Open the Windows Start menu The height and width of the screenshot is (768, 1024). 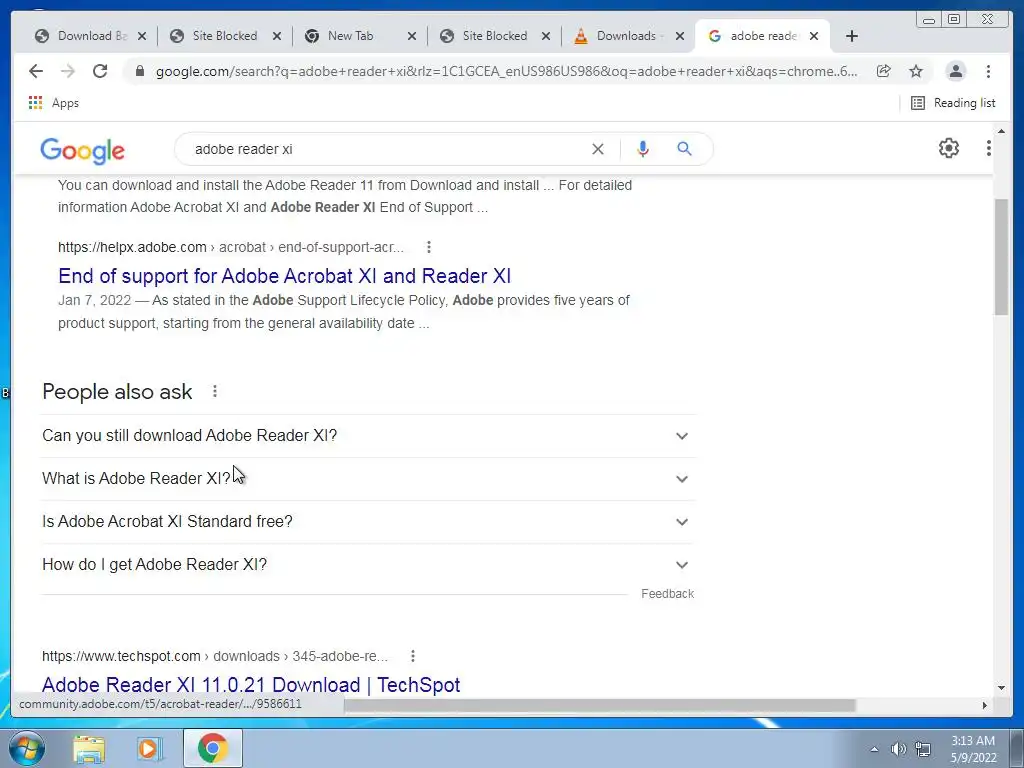click(27, 748)
